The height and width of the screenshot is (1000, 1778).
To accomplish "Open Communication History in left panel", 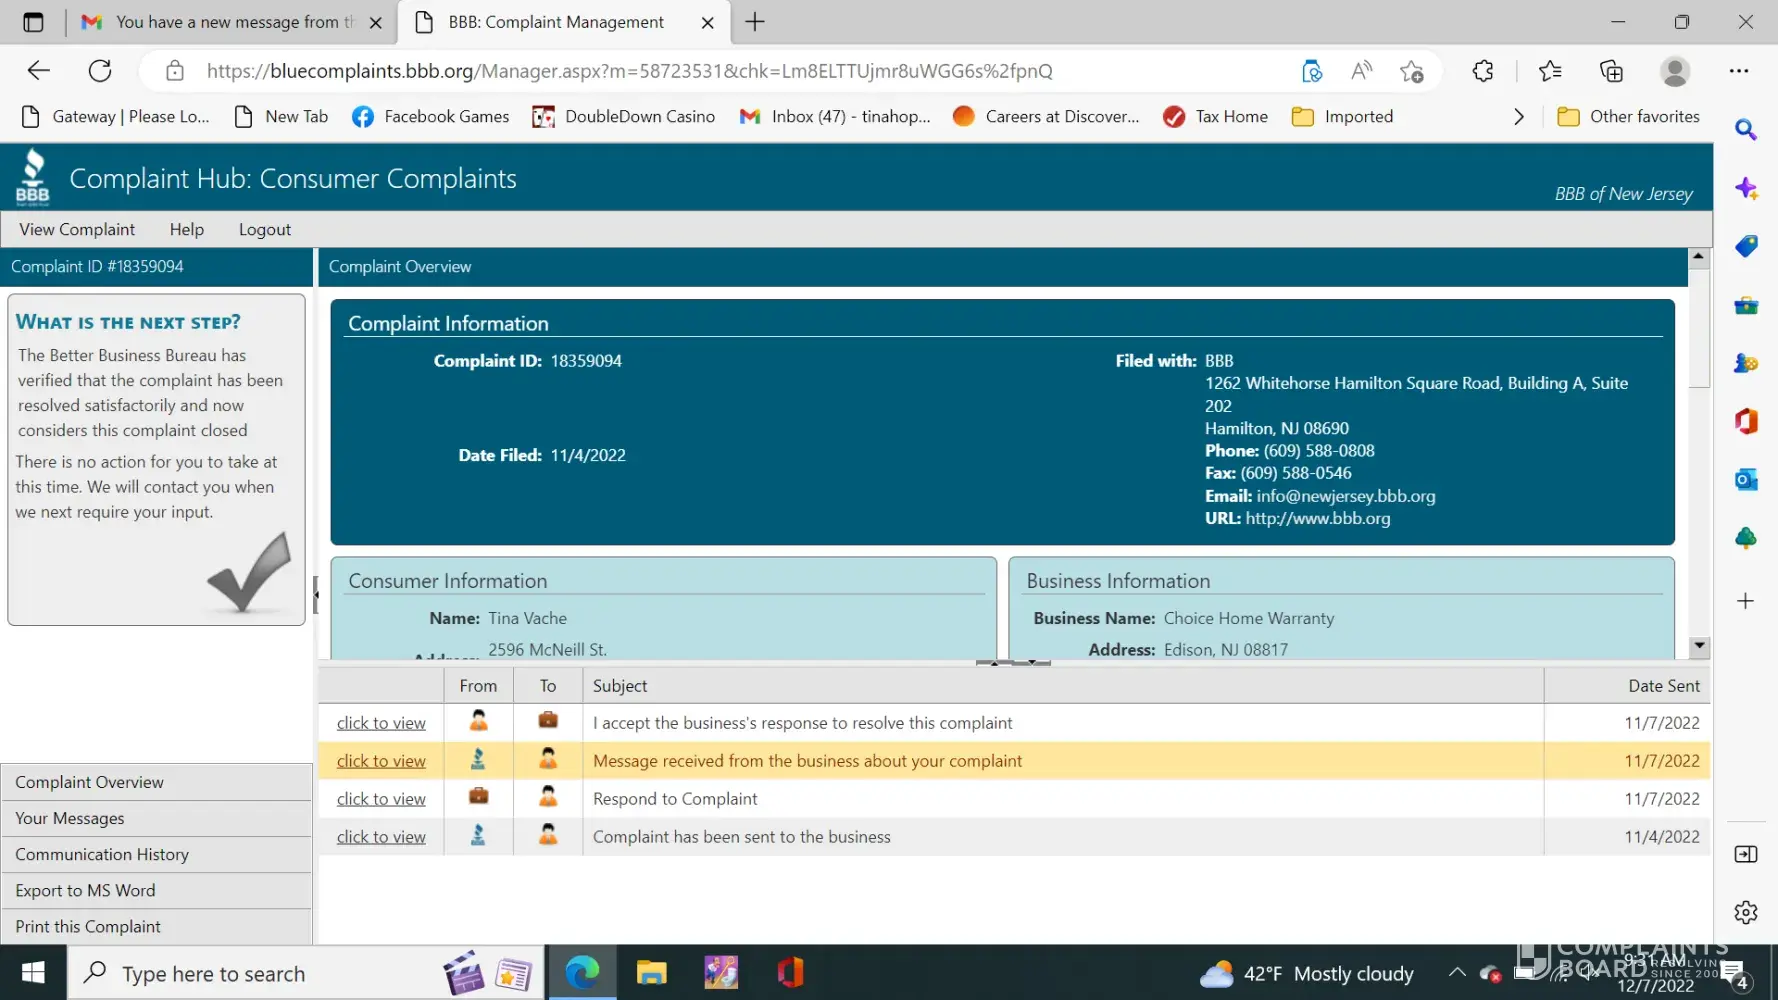I will [102, 855].
